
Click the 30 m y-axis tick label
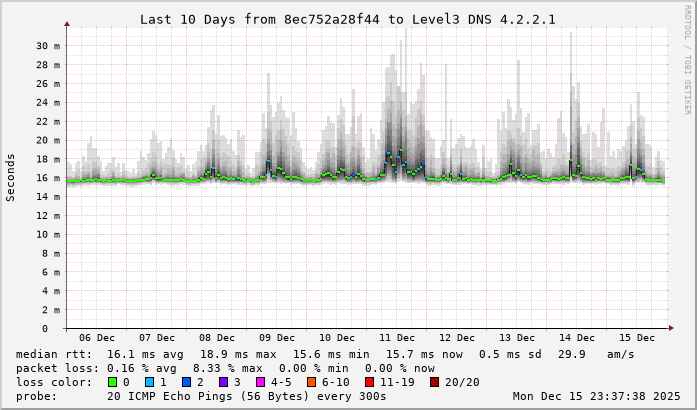point(48,46)
